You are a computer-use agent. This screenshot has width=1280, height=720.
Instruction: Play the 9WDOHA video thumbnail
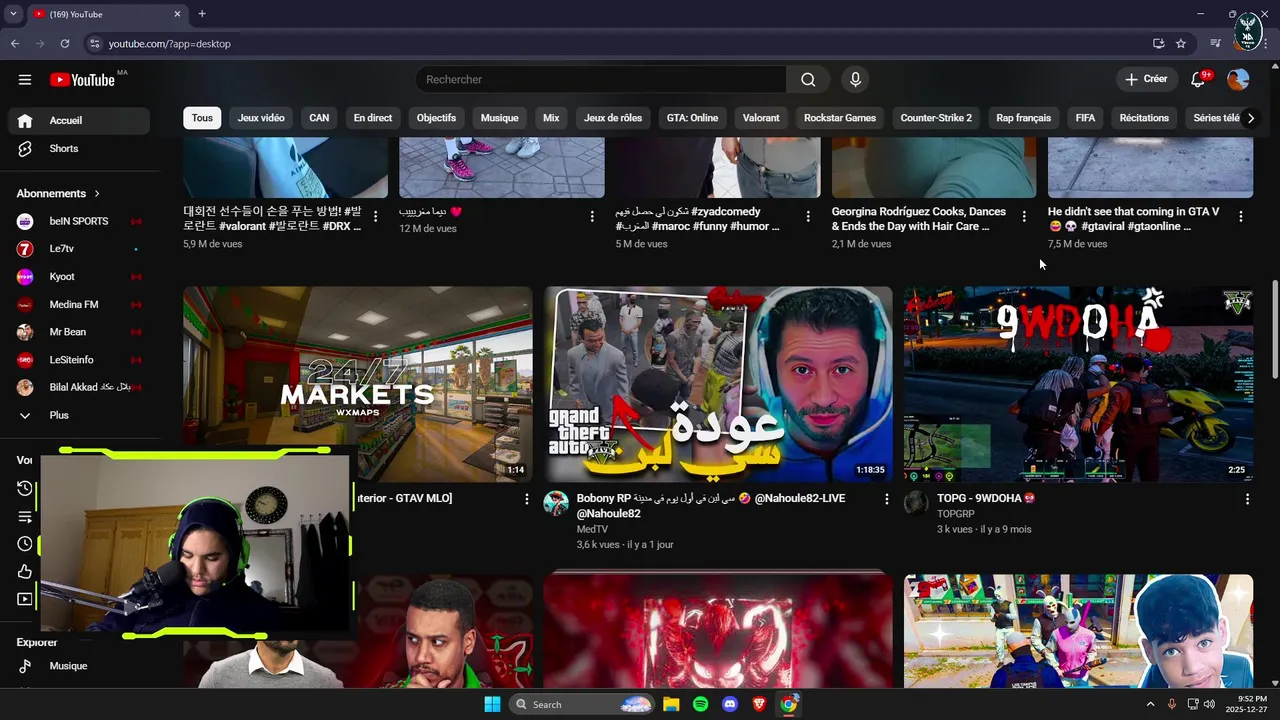pos(1078,384)
